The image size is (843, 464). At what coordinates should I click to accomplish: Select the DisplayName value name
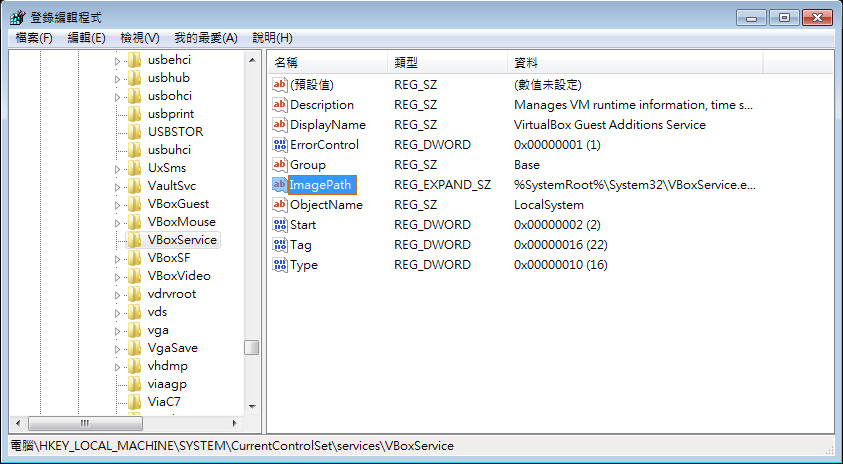[328, 125]
